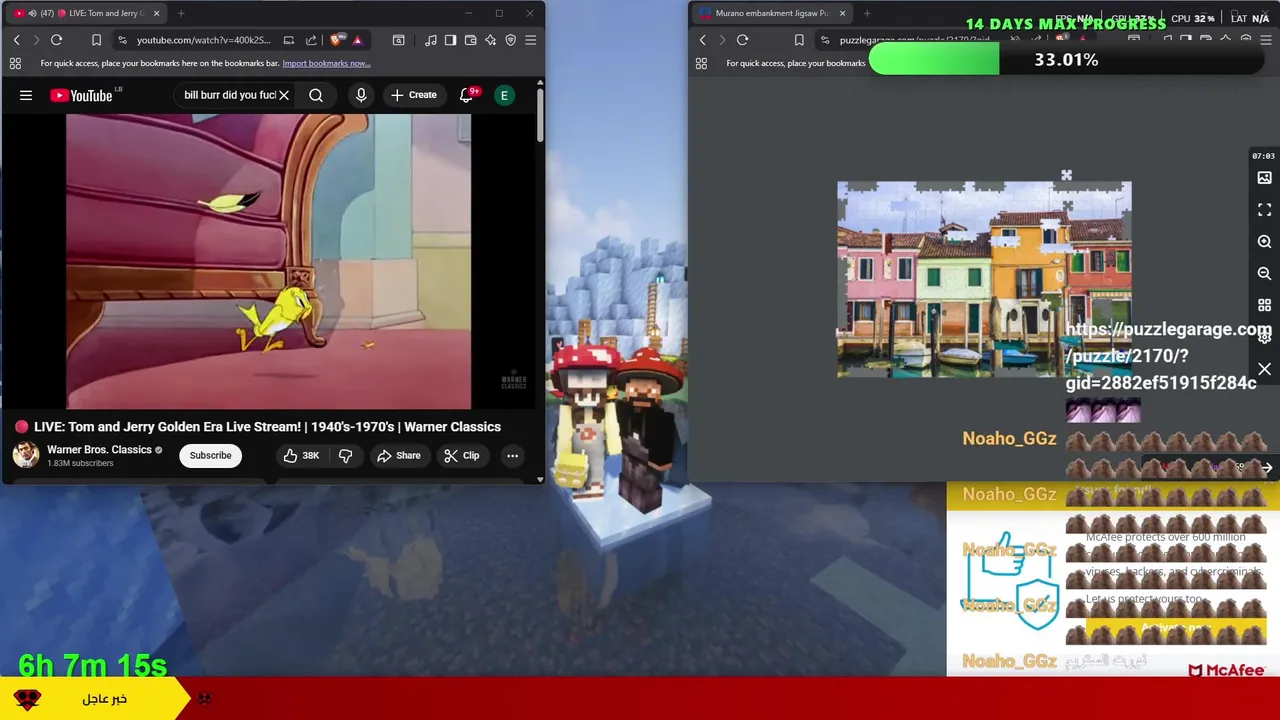Arrange puzzle pieces with grid icon

point(1265,305)
